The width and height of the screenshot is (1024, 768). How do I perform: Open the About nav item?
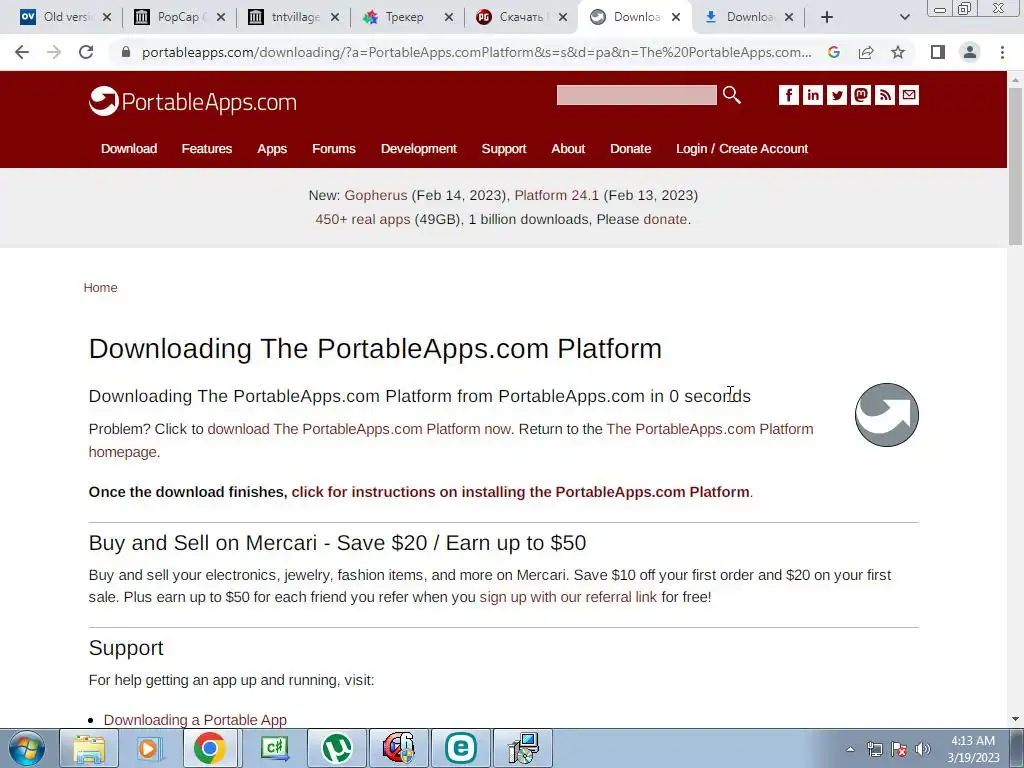(568, 148)
